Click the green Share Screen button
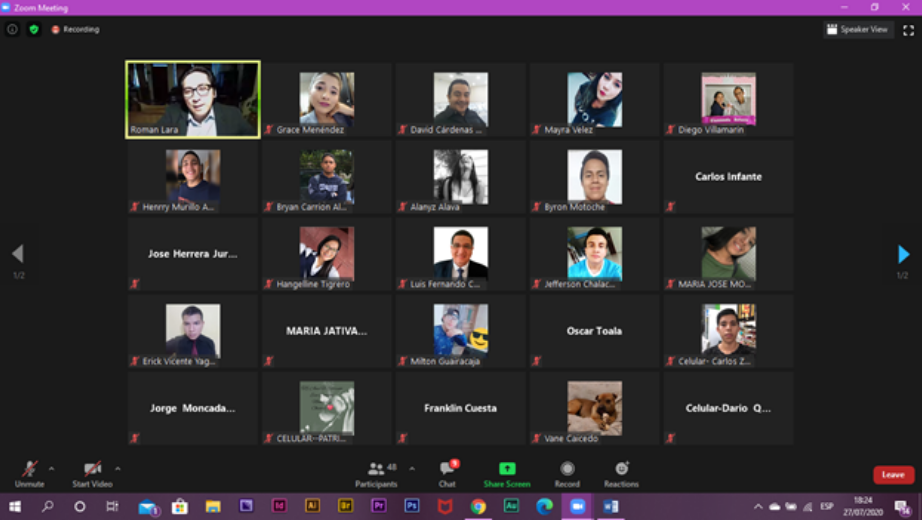This screenshot has height=520, width=922. (507, 474)
